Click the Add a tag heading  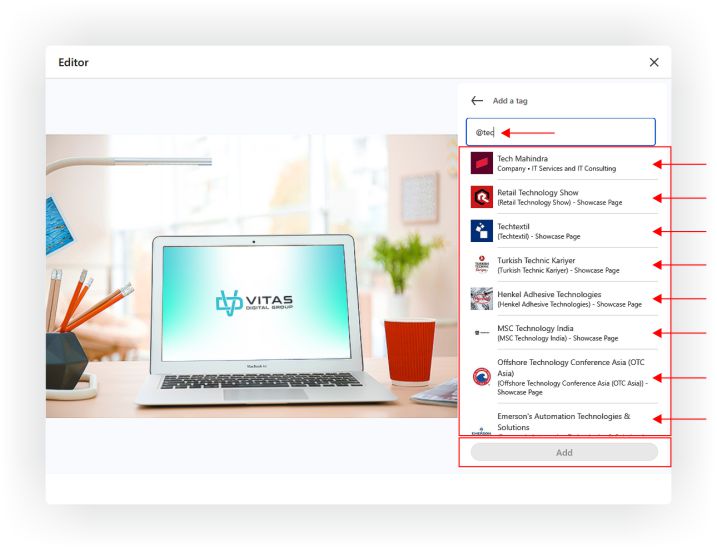510,101
